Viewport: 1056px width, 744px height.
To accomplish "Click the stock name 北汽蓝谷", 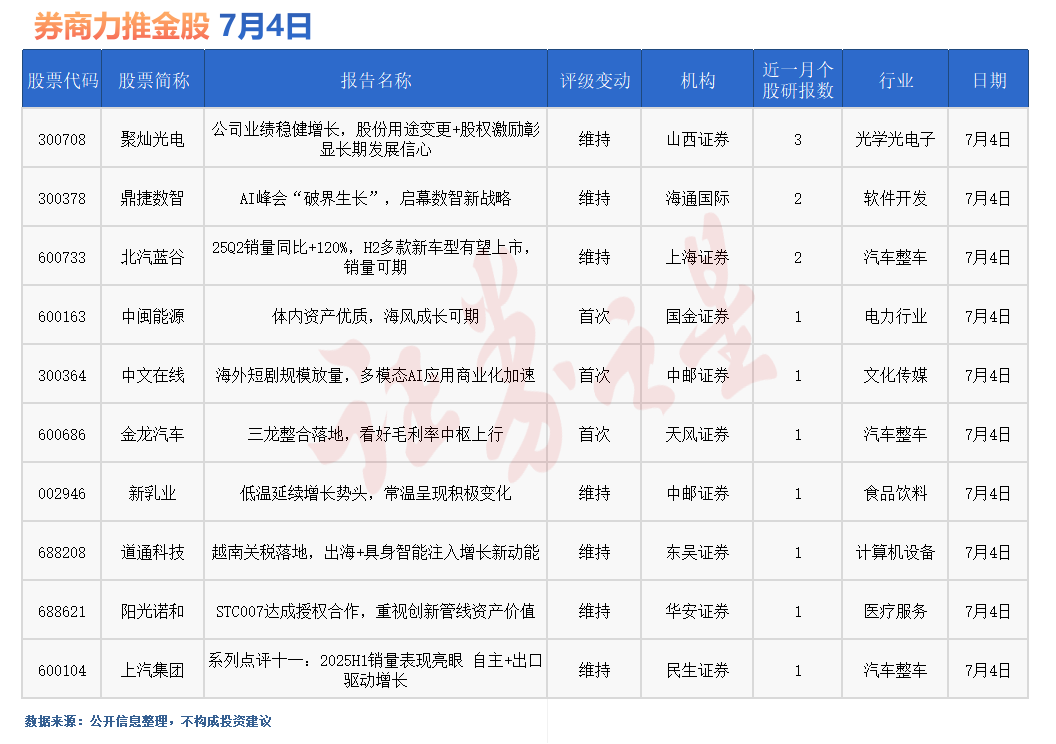I will coord(153,257).
